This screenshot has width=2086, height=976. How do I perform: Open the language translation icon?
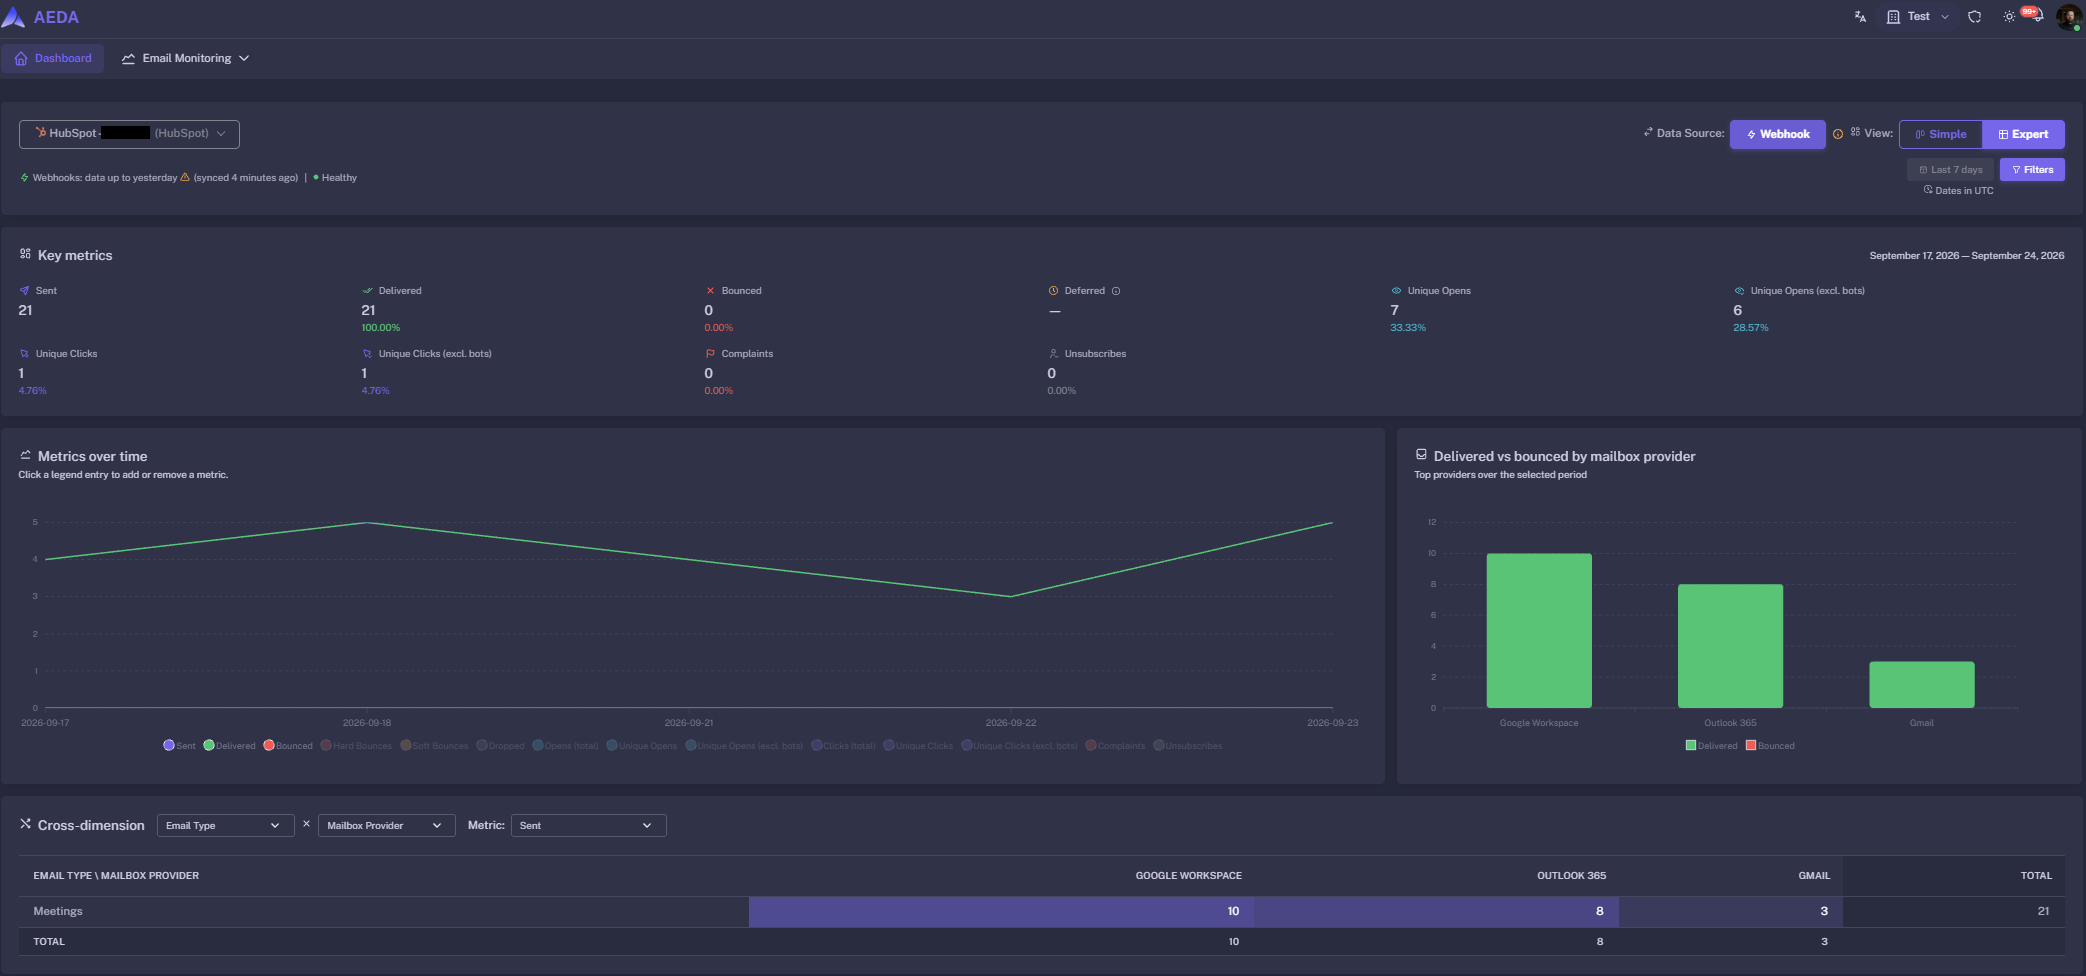1860,17
